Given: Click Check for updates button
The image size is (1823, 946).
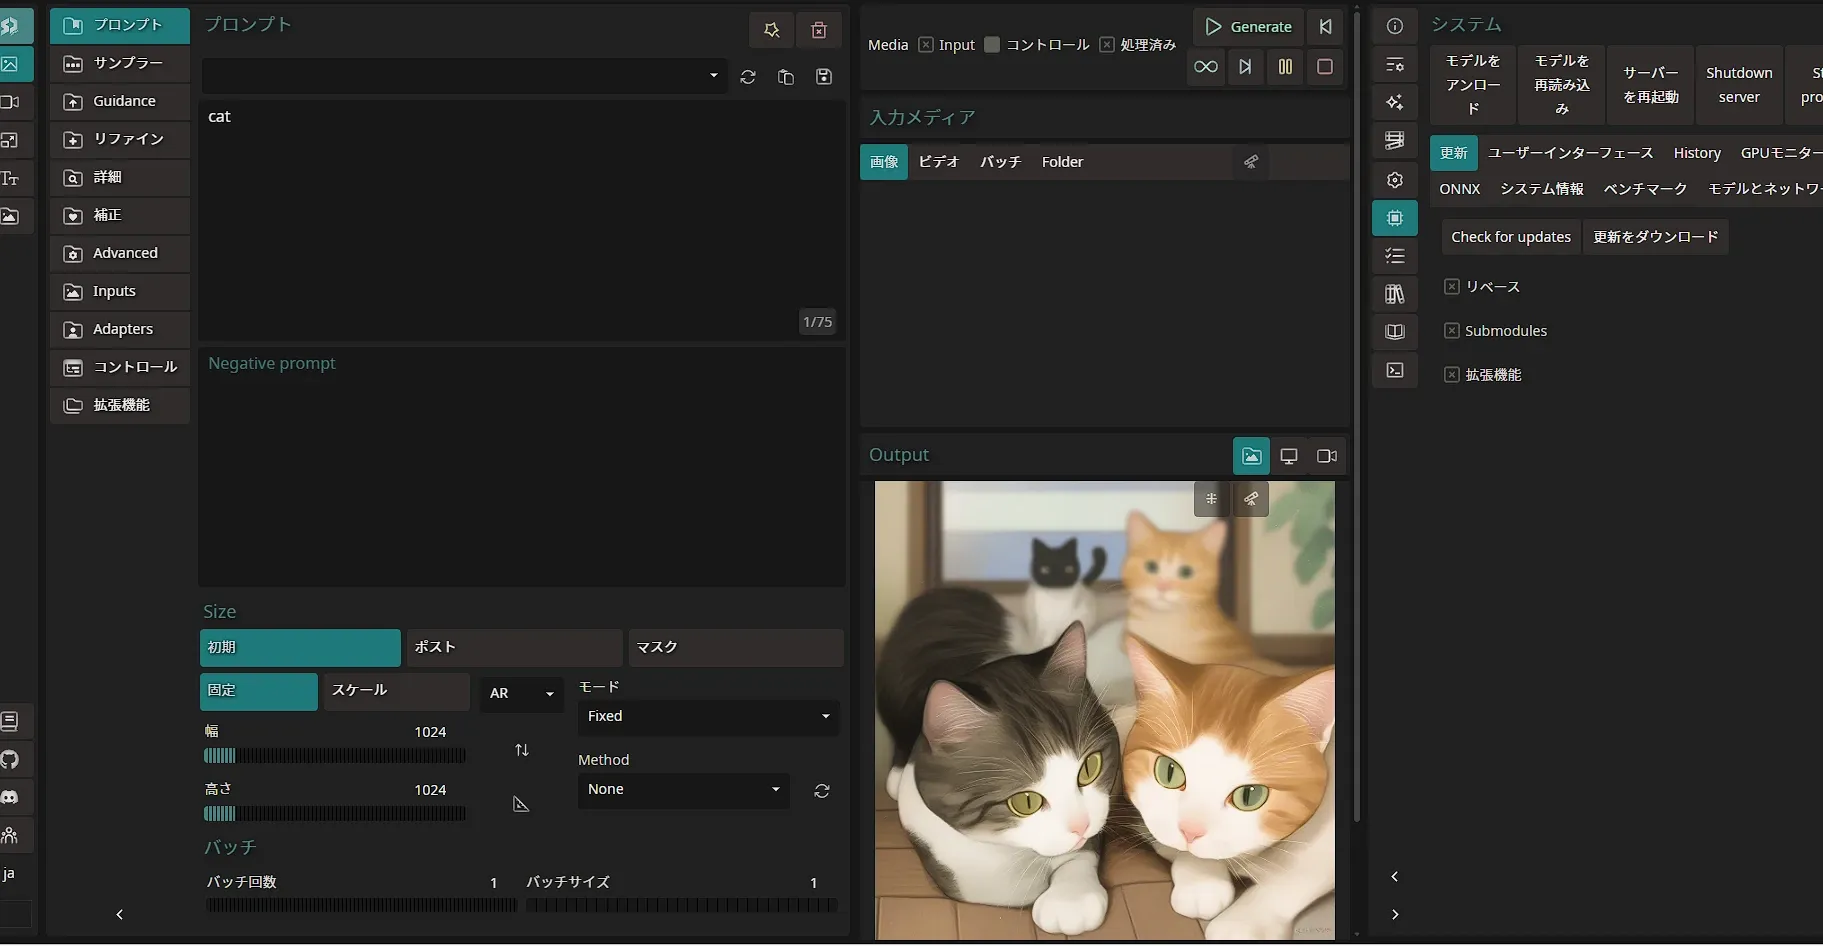Looking at the screenshot, I should [1511, 237].
